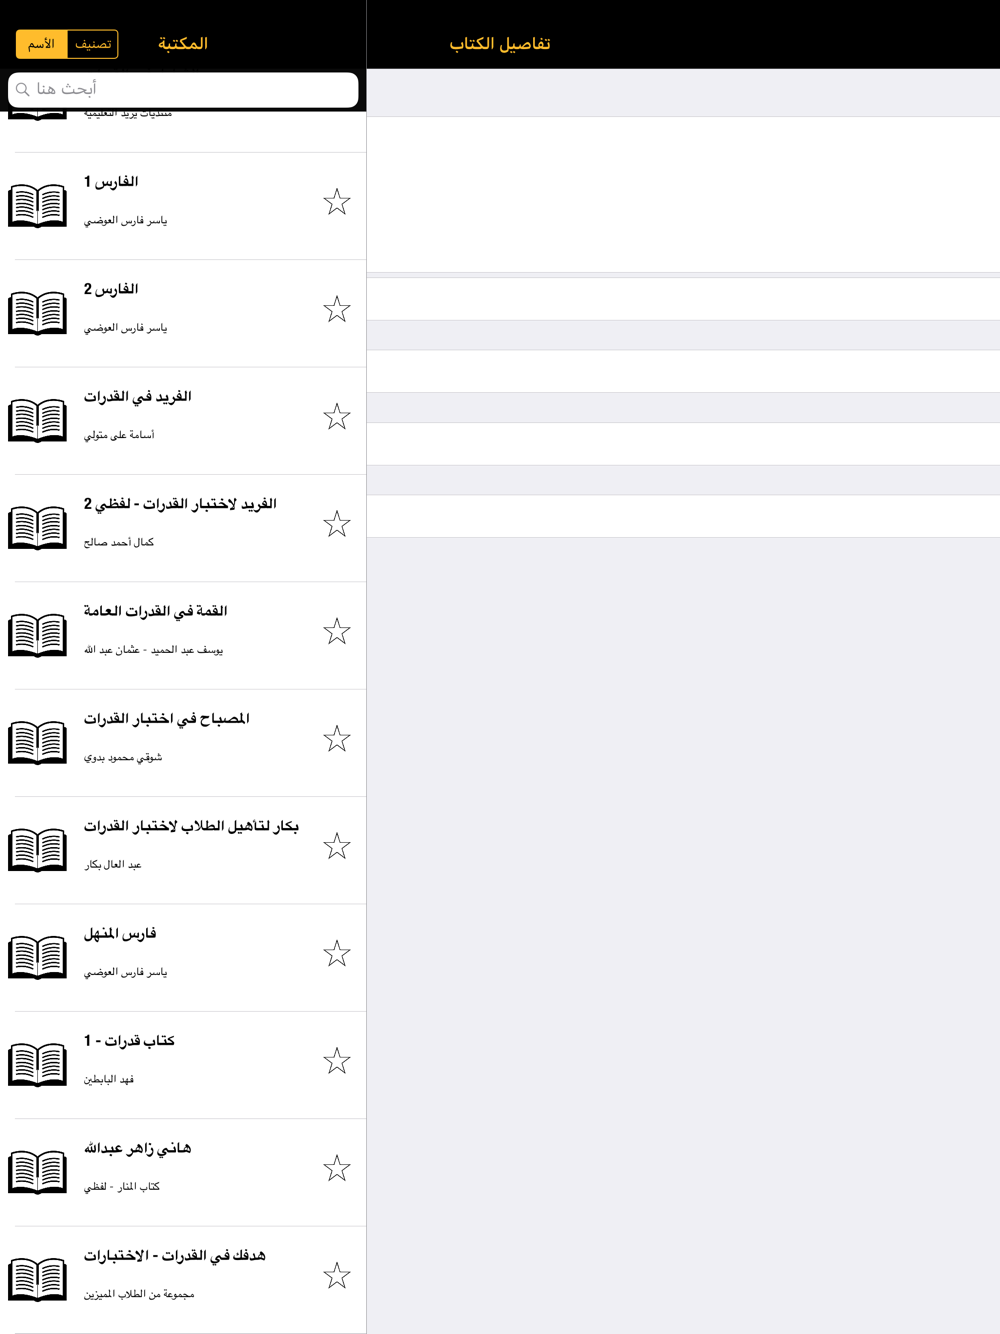Switch to the تصنيف sorting tab

93,44
